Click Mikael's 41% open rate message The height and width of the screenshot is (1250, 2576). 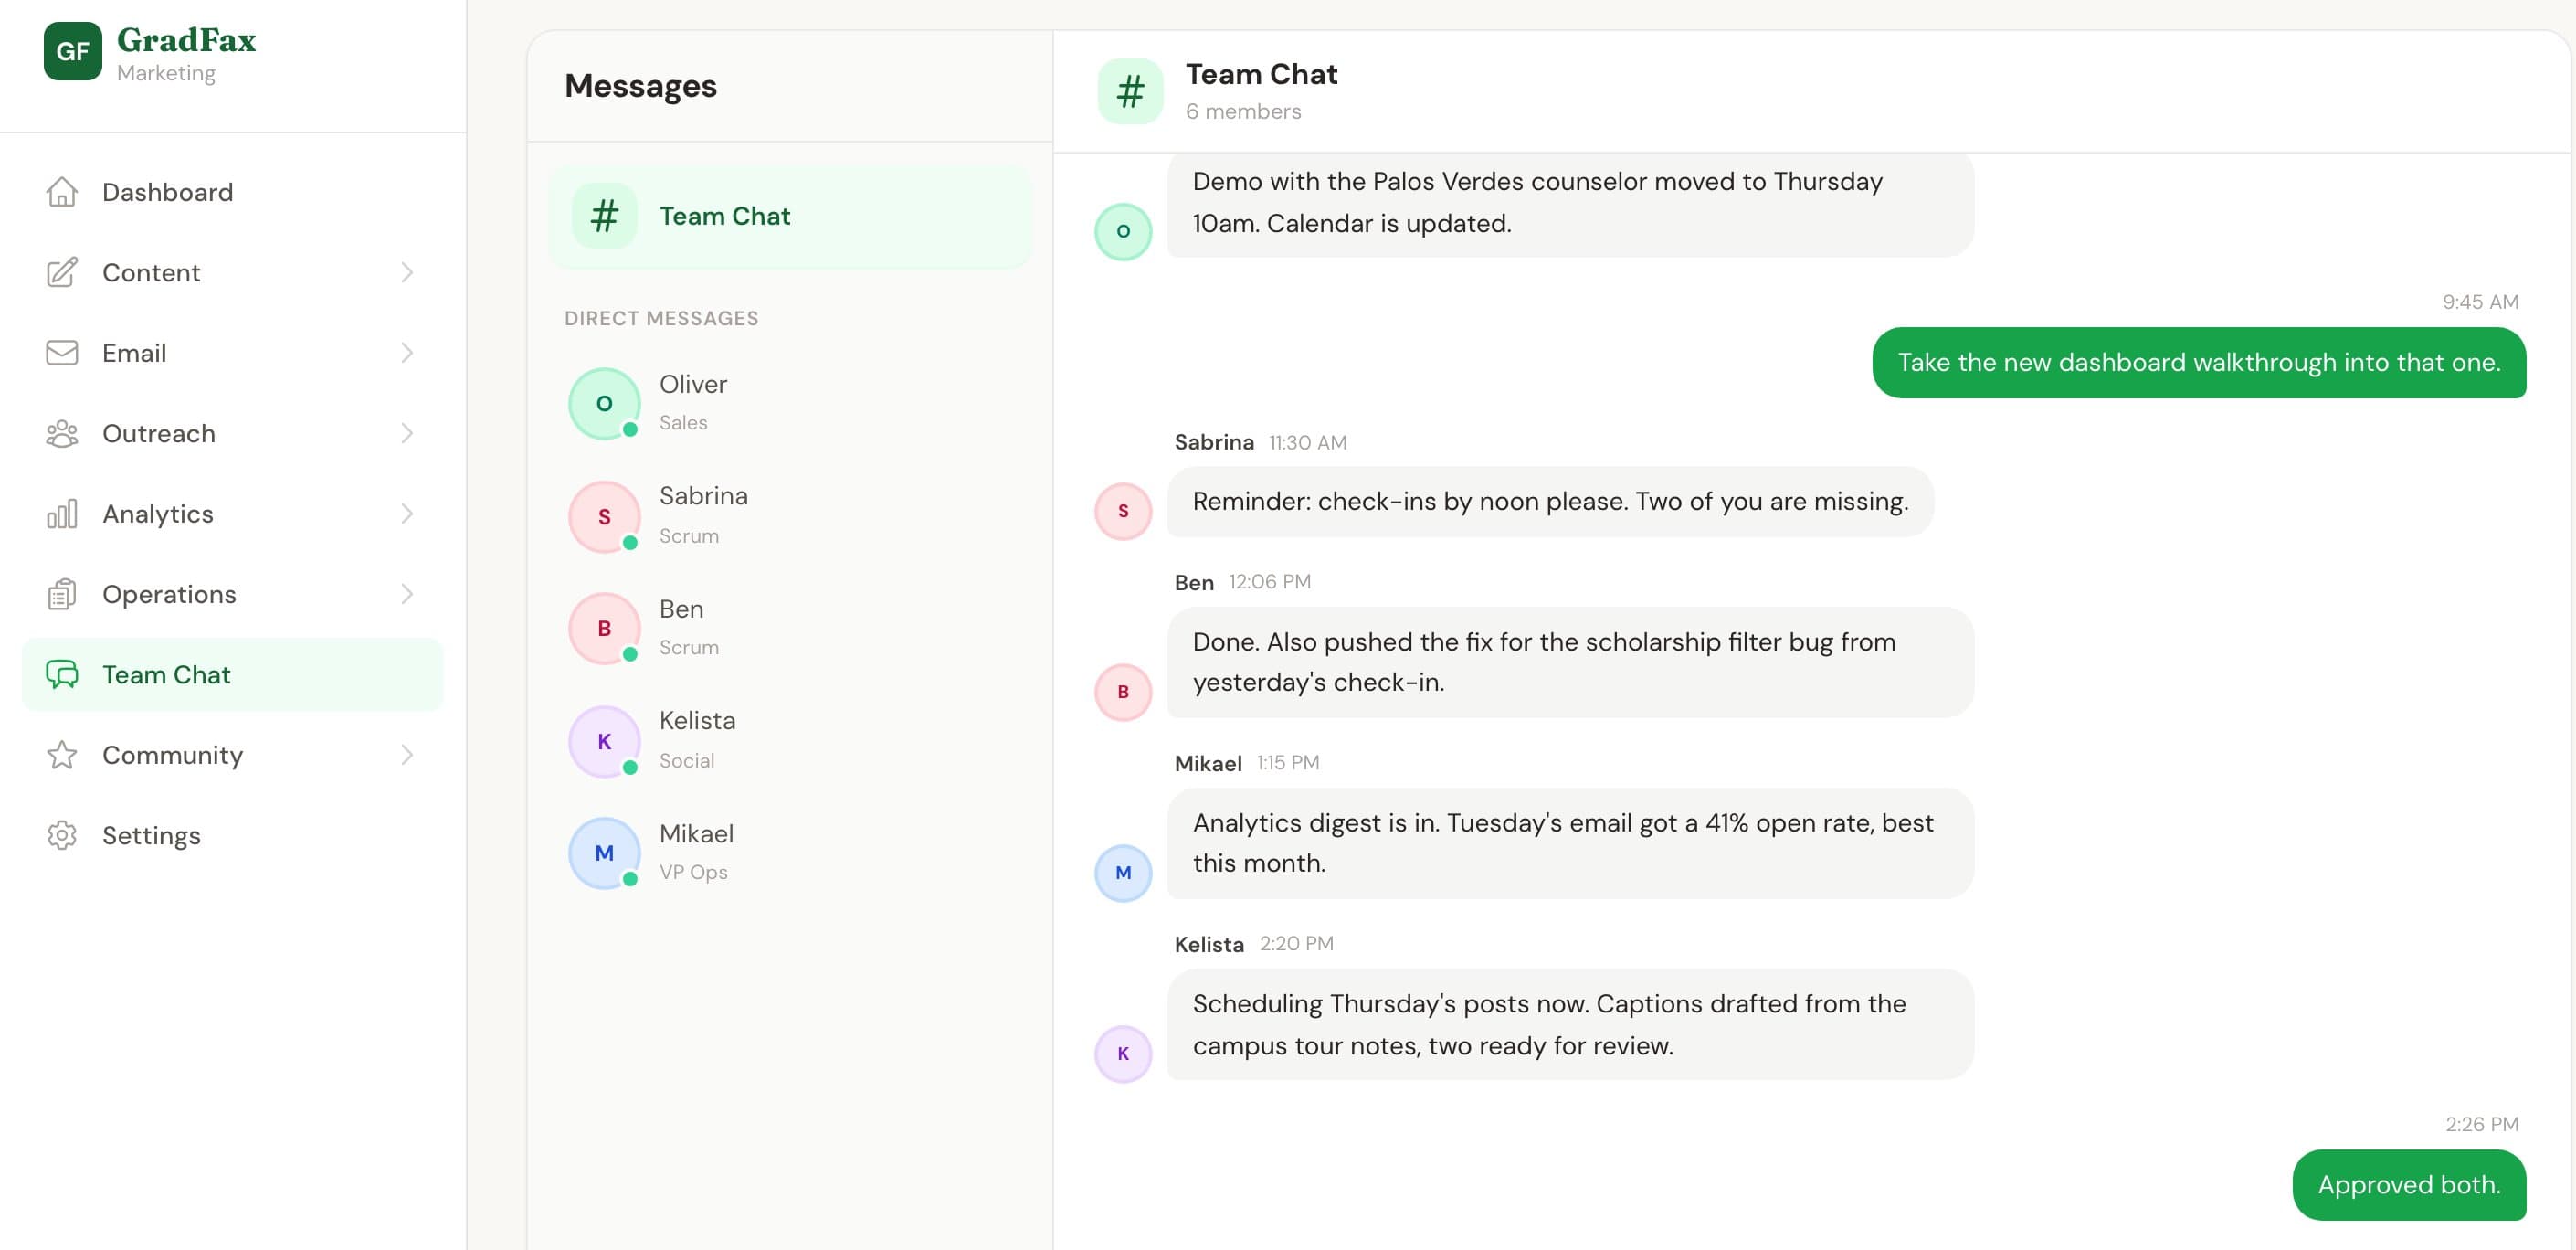point(1570,843)
